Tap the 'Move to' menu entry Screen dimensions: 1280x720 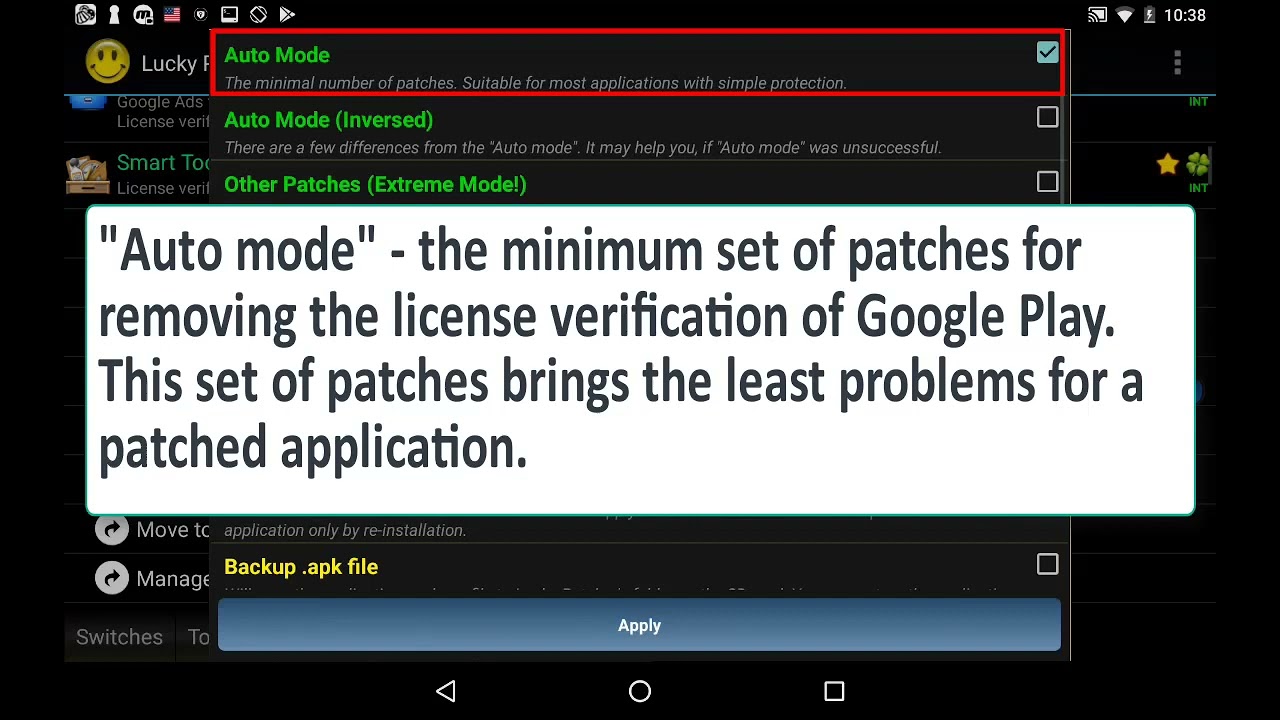click(173, 530)
